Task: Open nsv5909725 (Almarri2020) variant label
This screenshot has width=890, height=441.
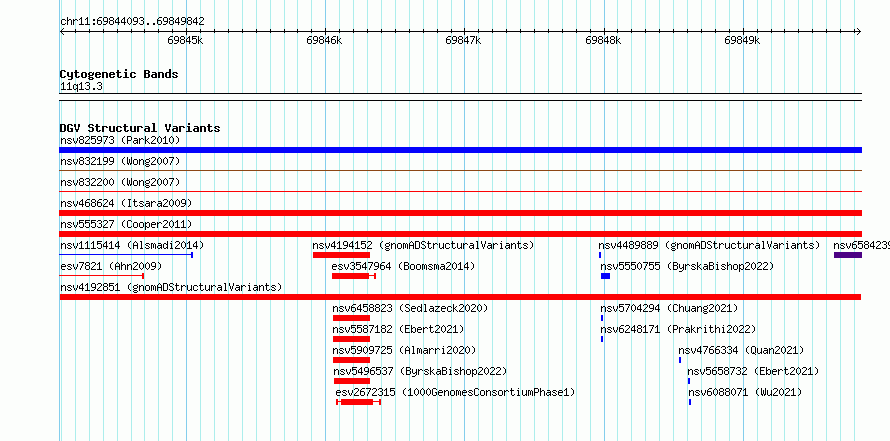Action: tap(404, 350)
